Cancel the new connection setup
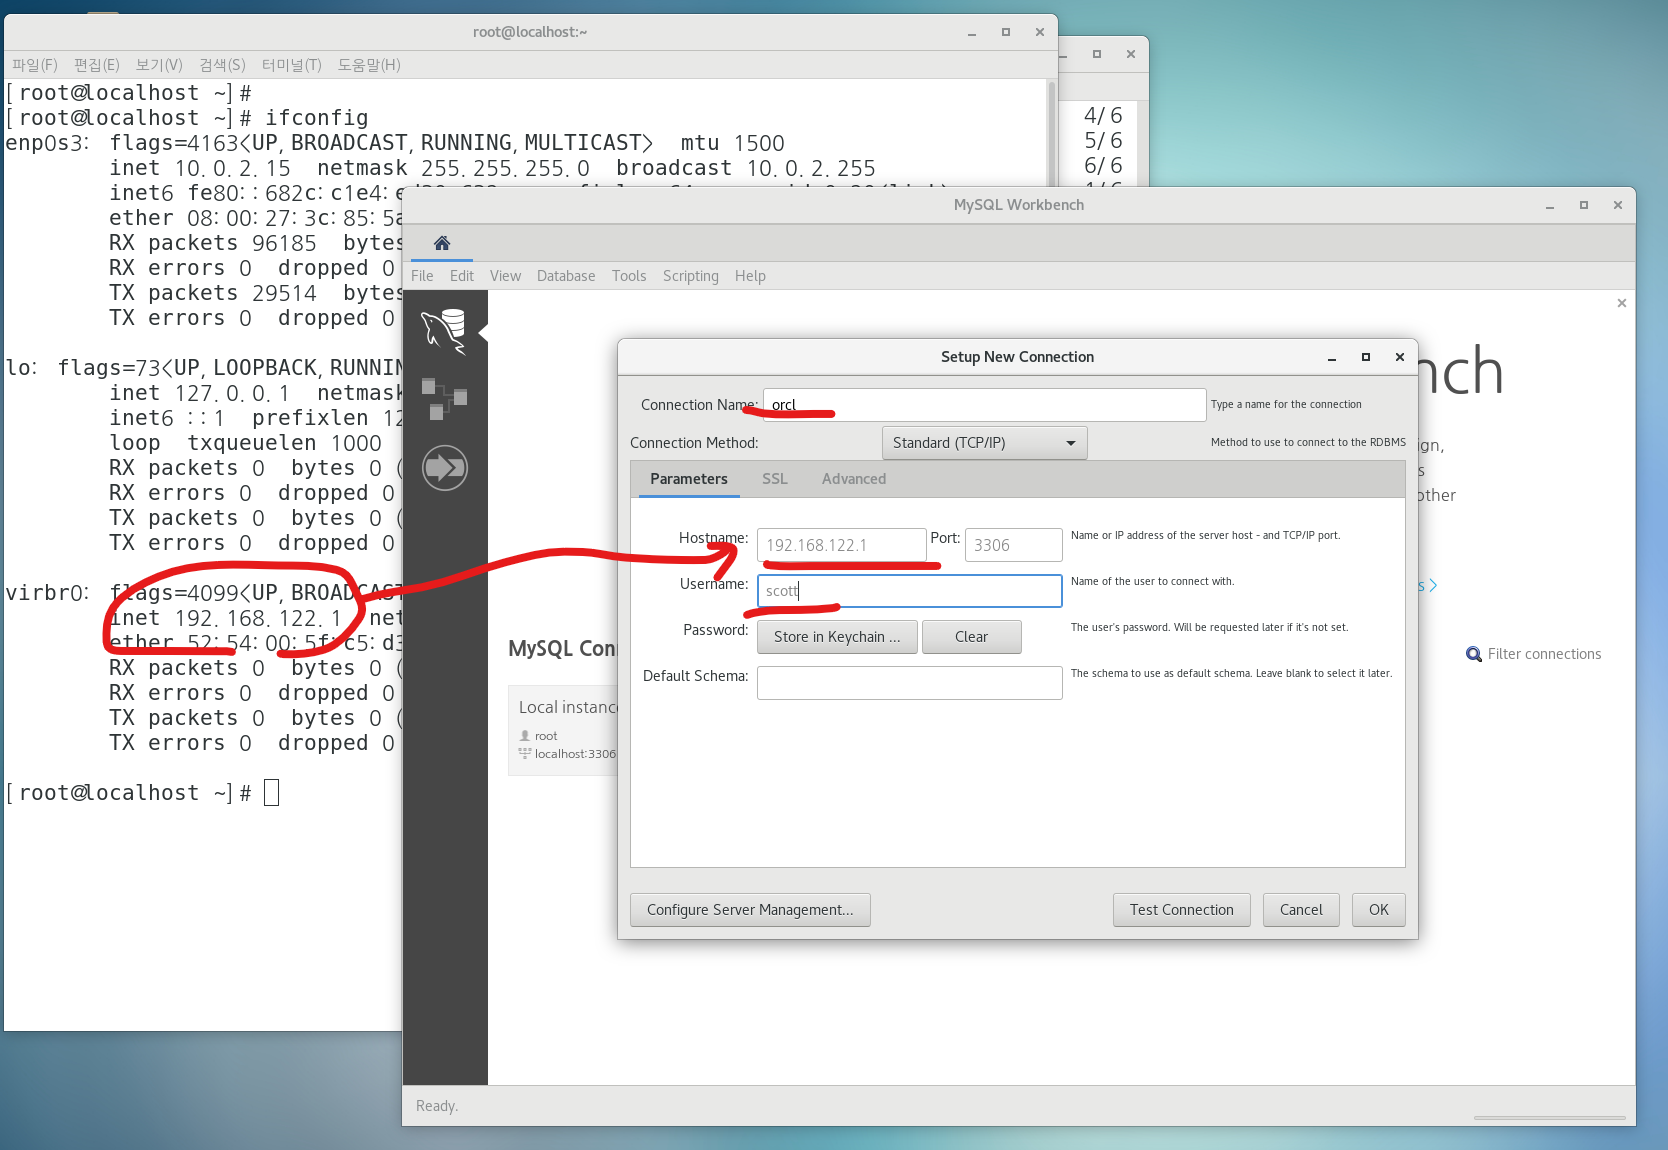The image size is (1668, 1150). click(1301, 910)
